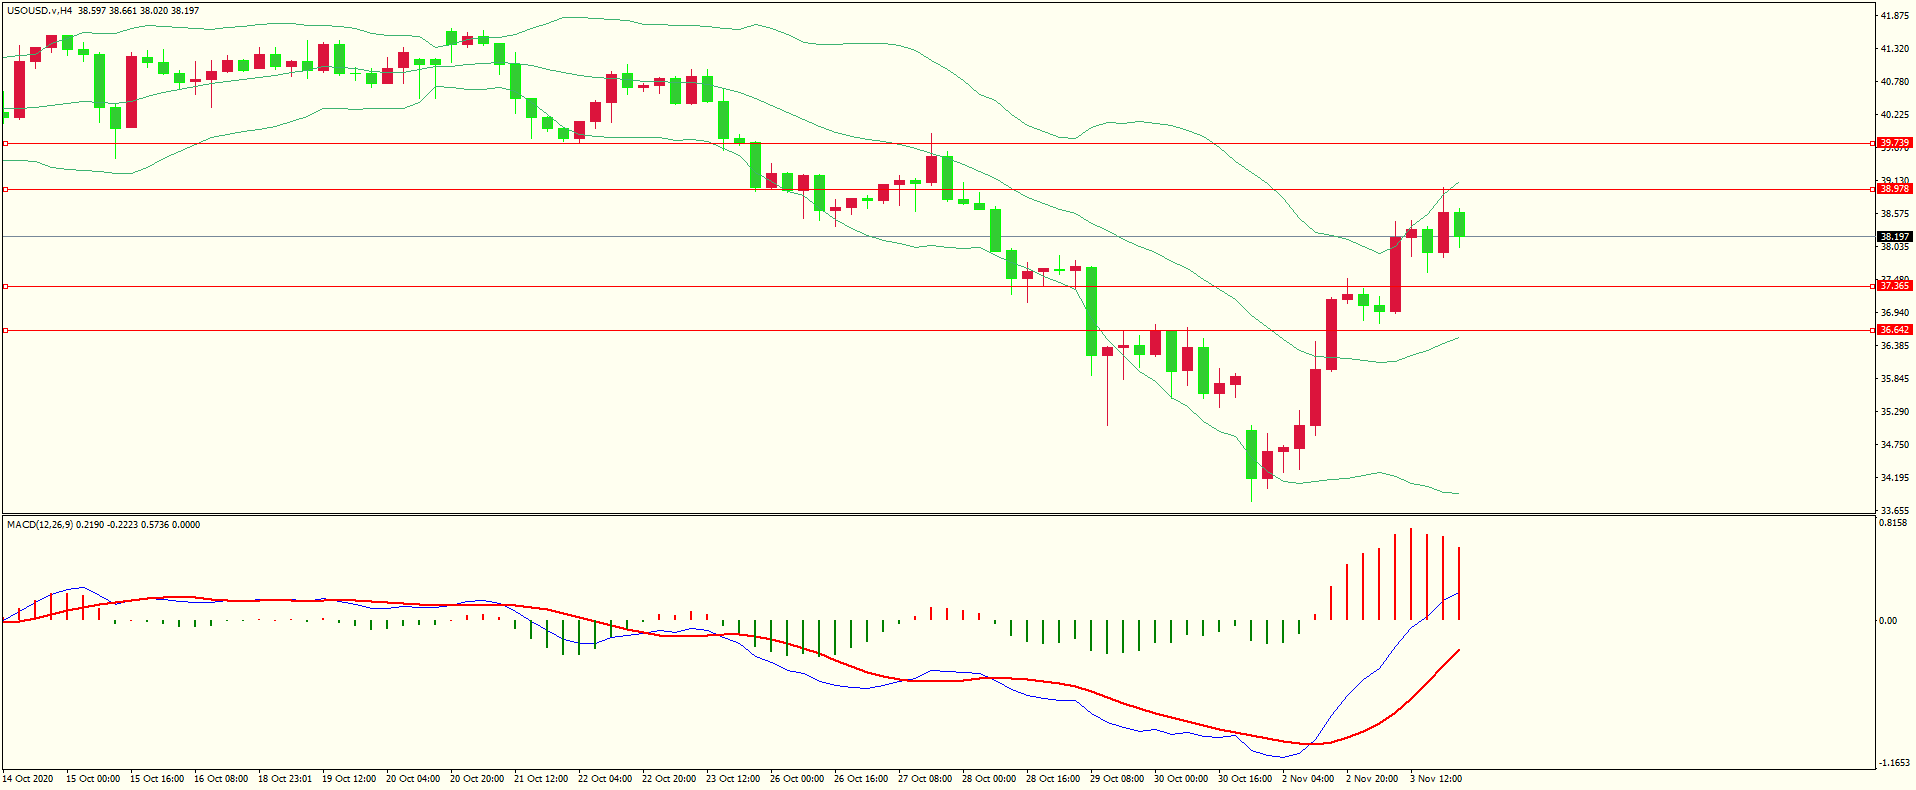Select the red 37.365 horizontal line price tag
Viewport: 1916px width, 790px height.
click(x=1895, y=286)
